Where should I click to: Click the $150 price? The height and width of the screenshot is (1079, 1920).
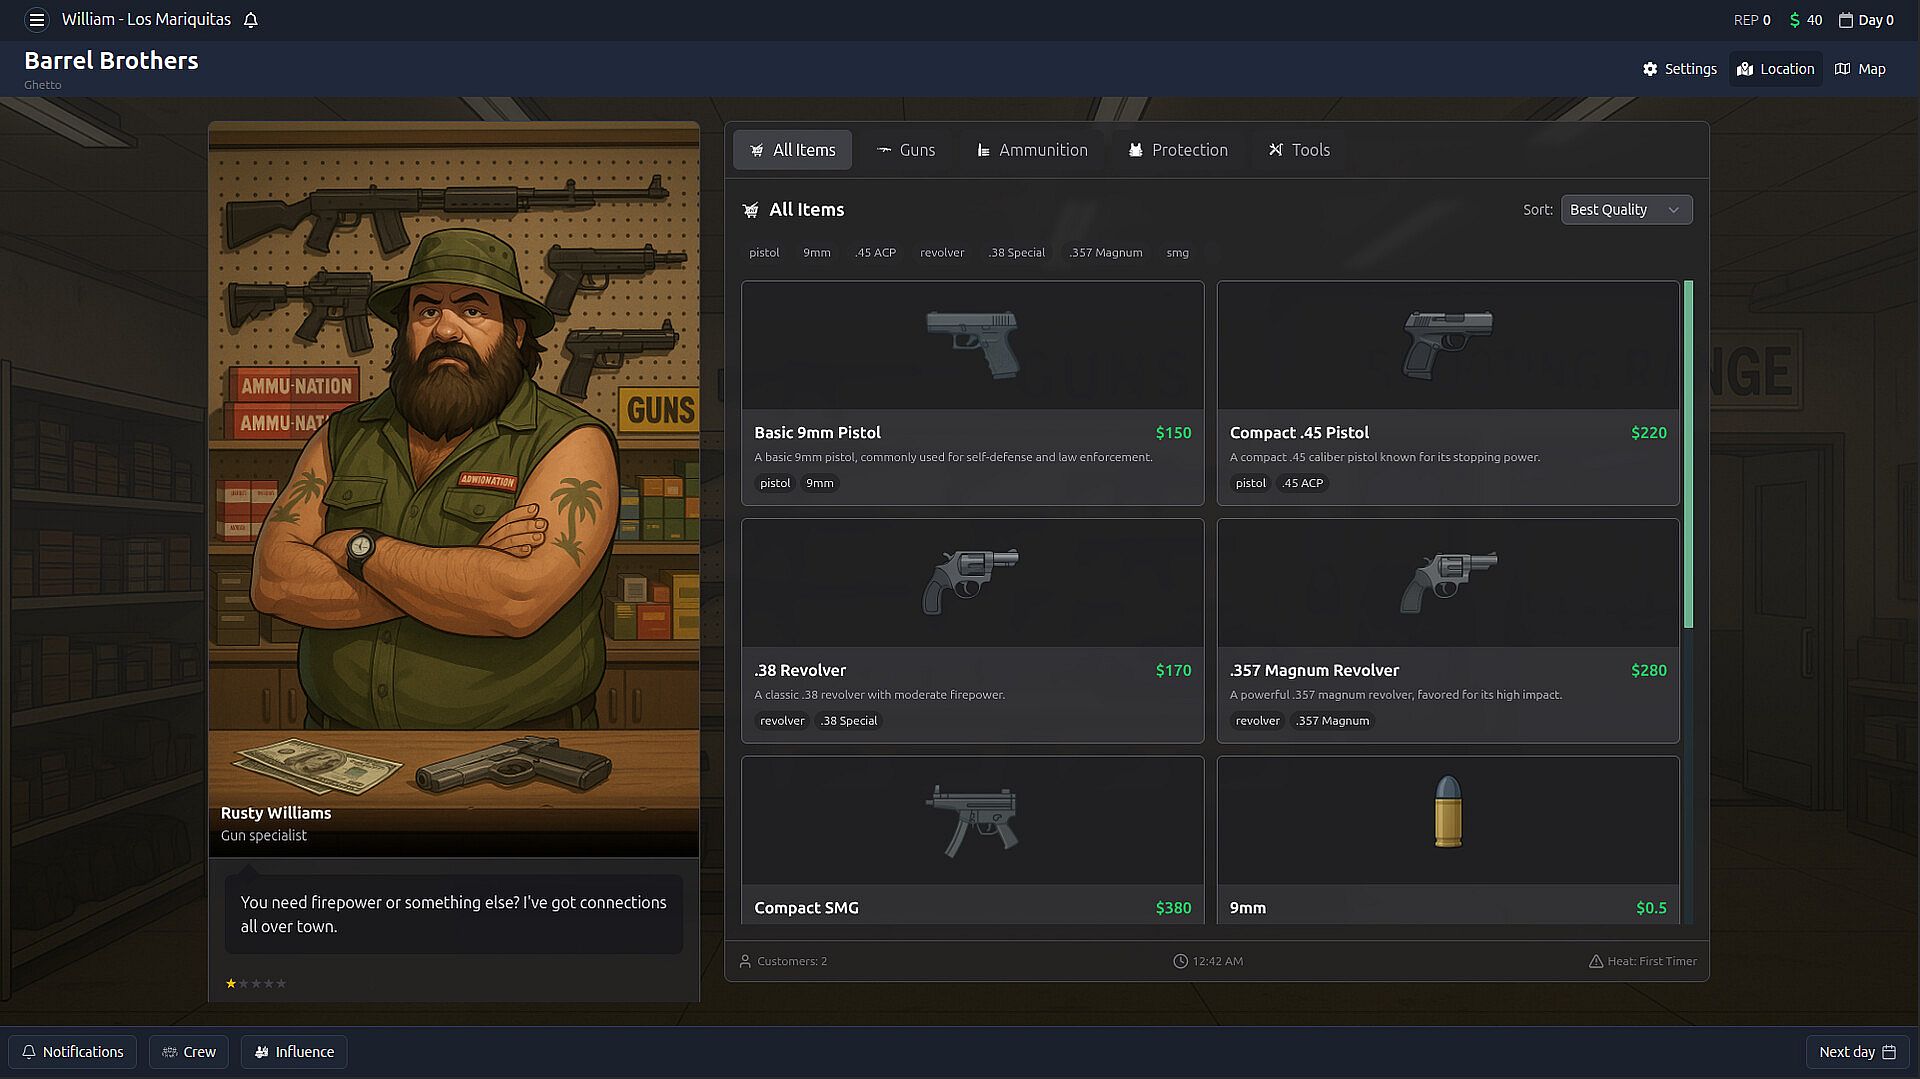point(1173,433)
